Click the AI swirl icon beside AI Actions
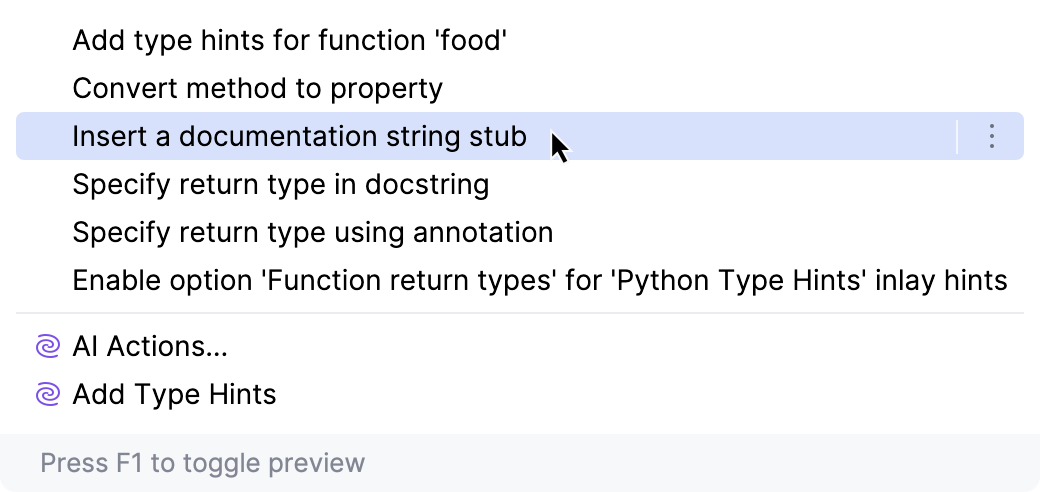Viewport: 1040px width, 492px height. pyautogui.click(x=47, y=347)
